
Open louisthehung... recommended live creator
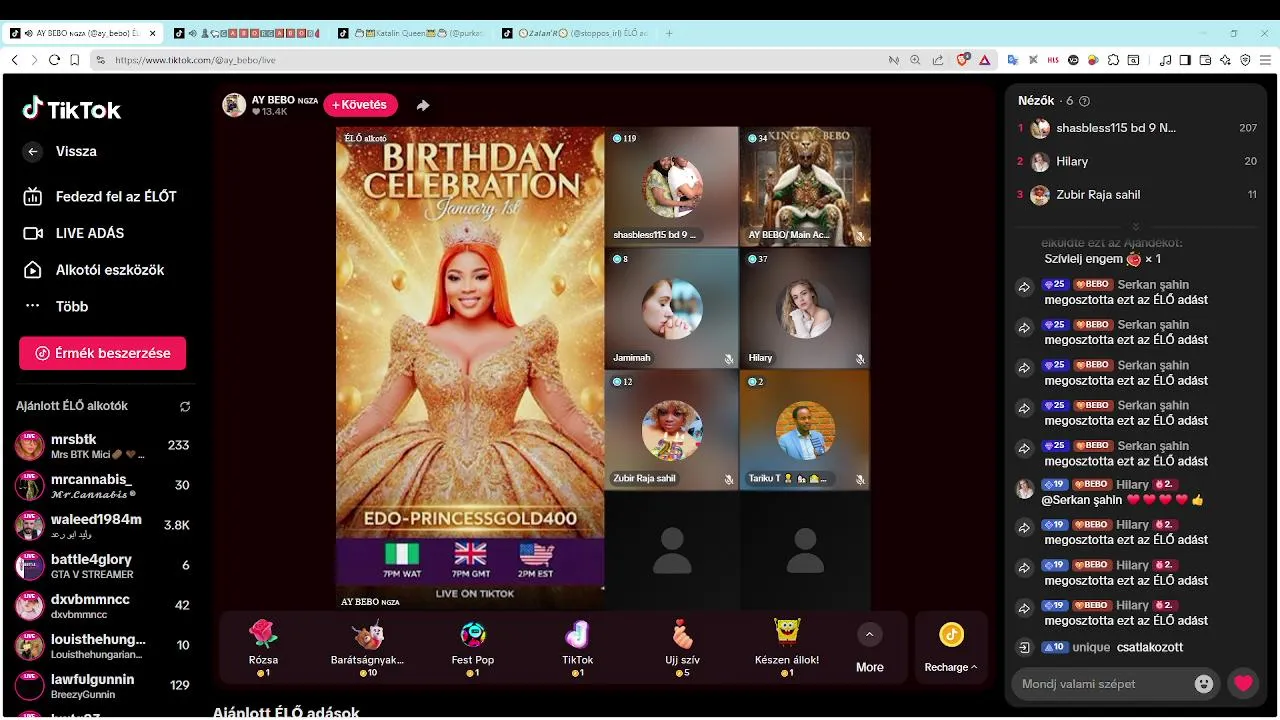click(x=102, y=646)
